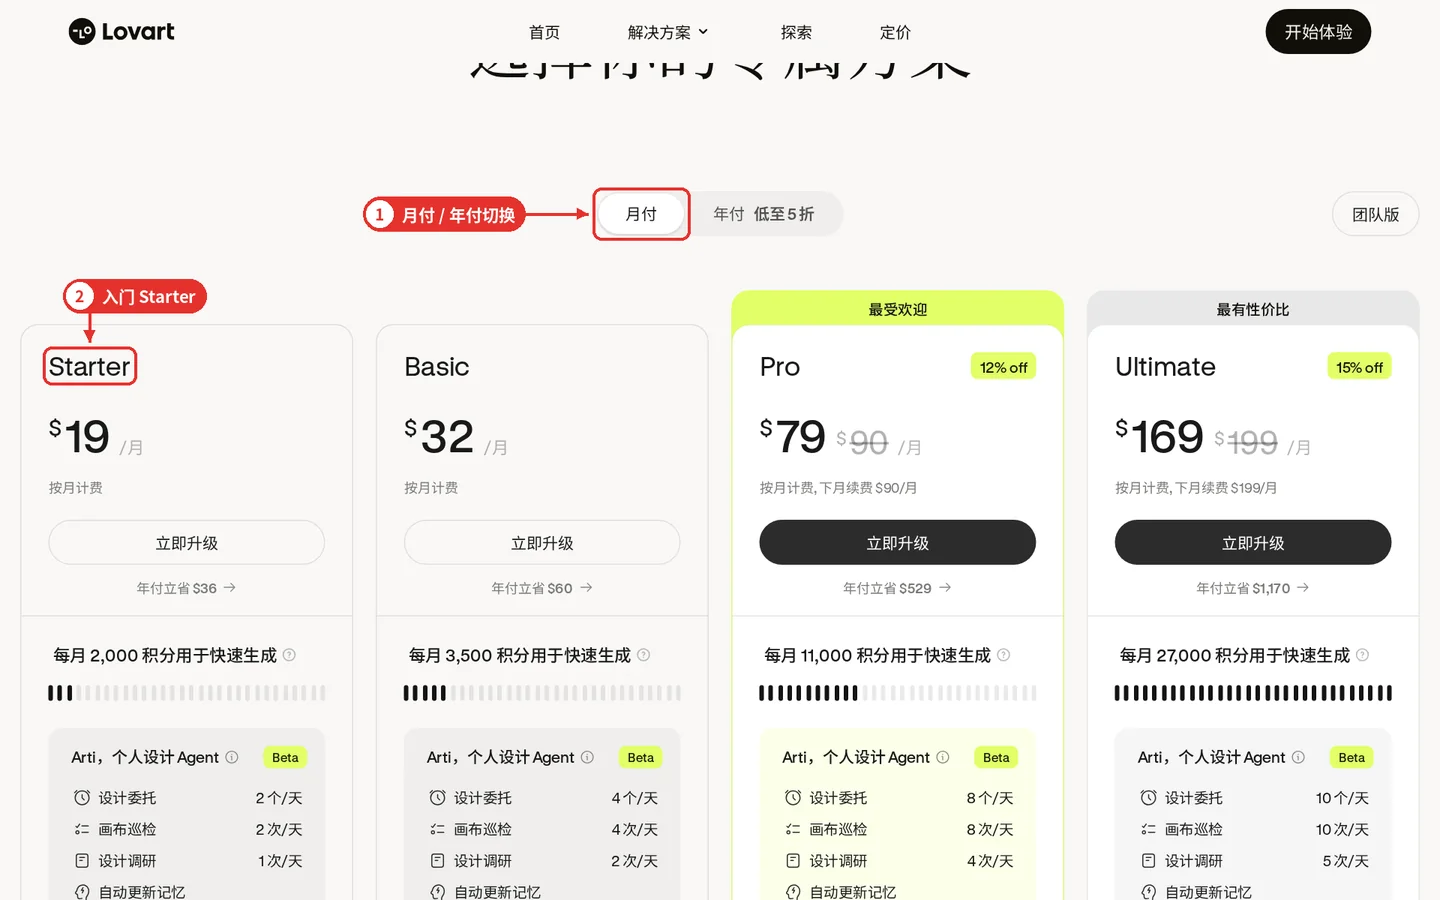Screen dimensions: 1440x900
Task: Select the Pro plan title
Action: (x=780, y=367)
